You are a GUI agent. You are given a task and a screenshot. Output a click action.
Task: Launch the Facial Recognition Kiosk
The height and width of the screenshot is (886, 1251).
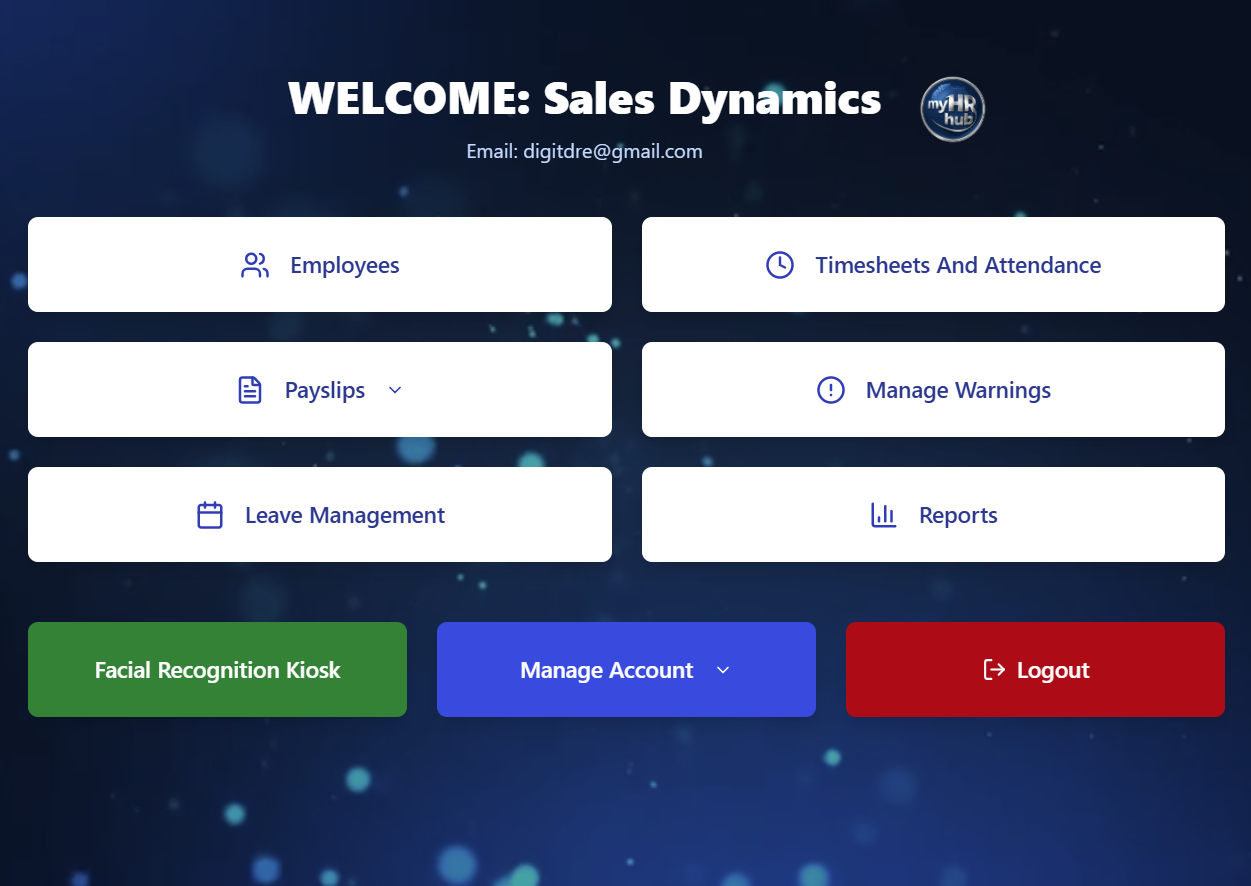[217, 670]
